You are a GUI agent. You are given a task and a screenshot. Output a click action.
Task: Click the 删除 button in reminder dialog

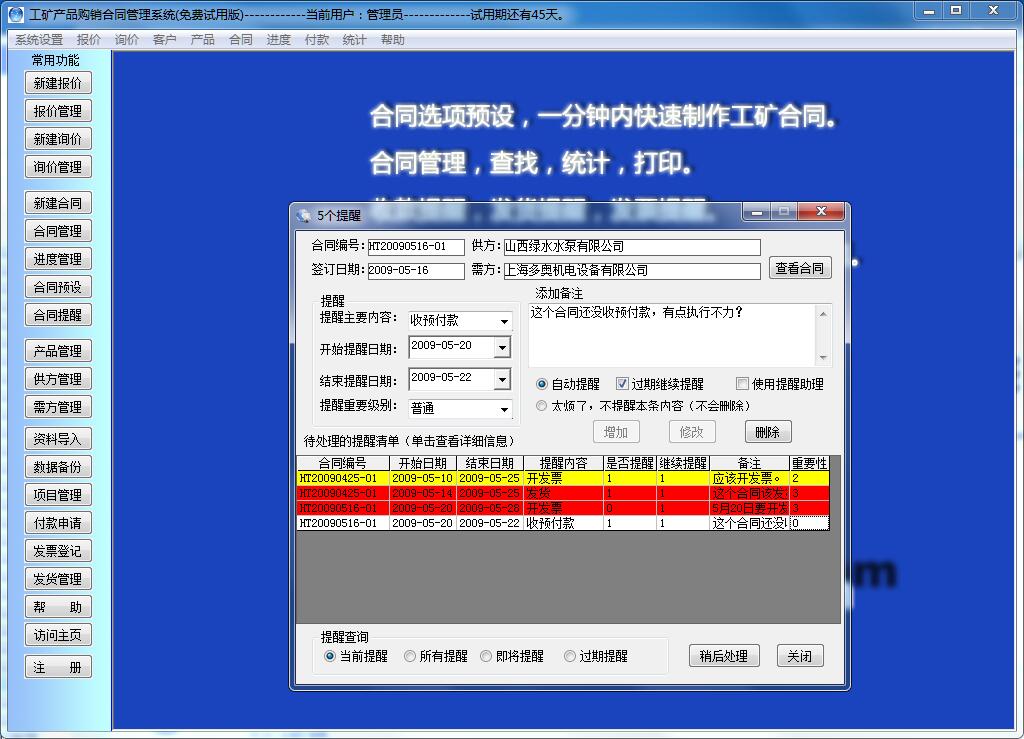pyautogui.click(x=768, y=432)
